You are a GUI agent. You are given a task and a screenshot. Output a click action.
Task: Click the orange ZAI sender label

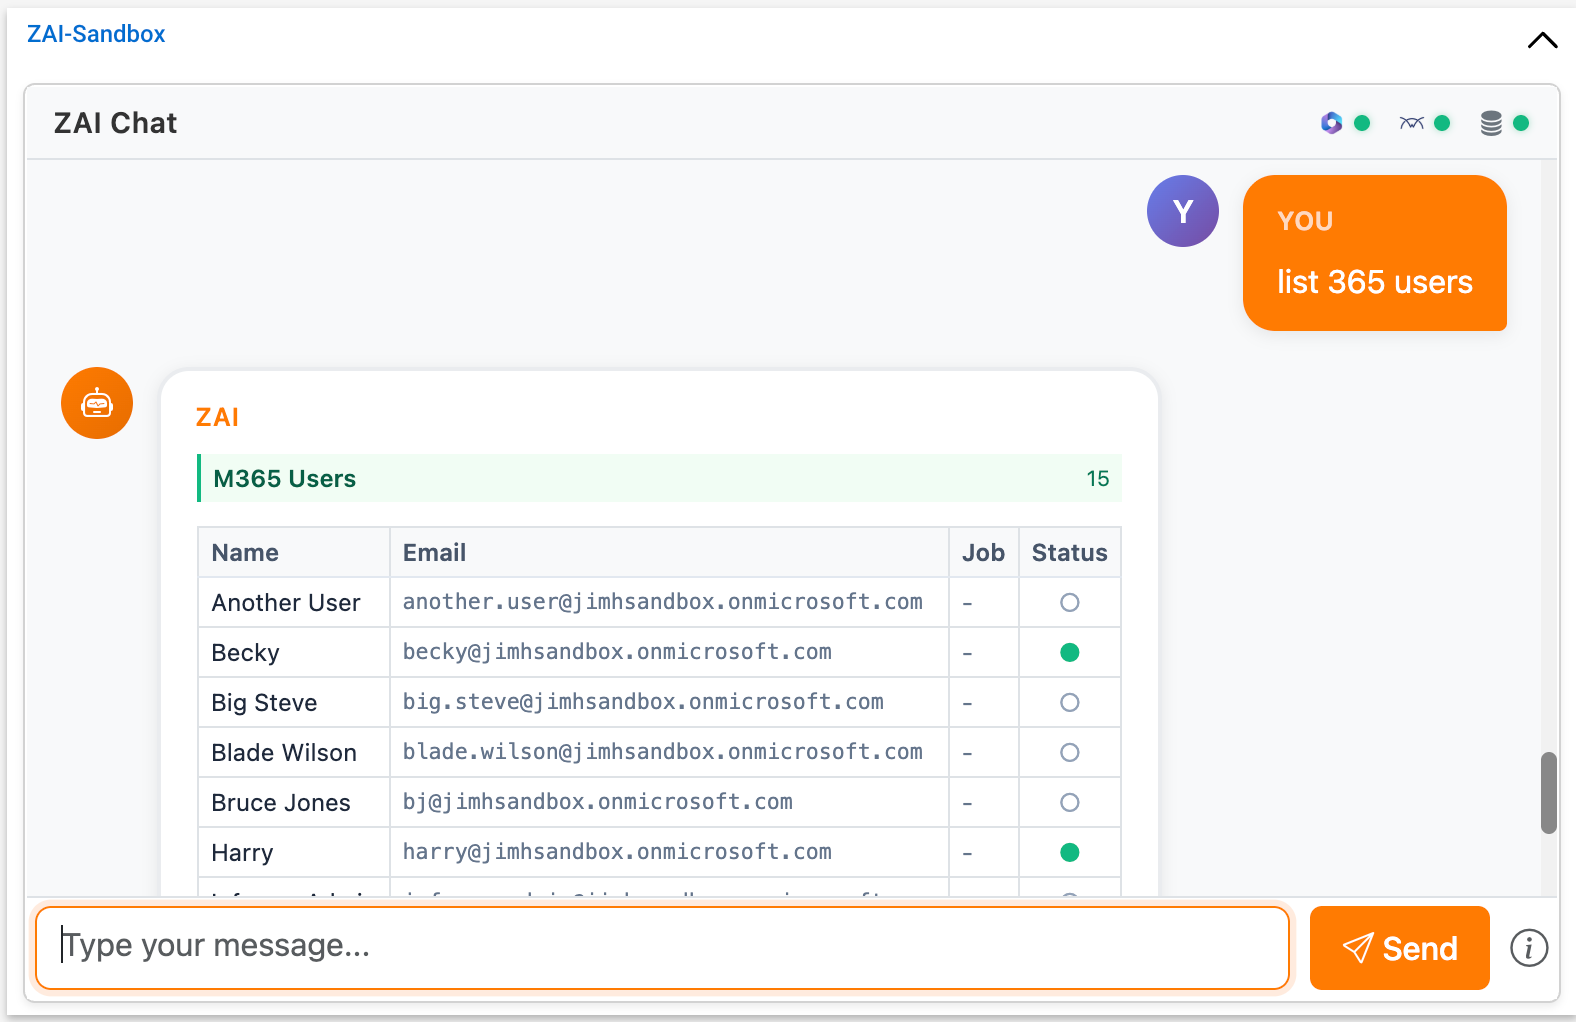tap(217, 417)
